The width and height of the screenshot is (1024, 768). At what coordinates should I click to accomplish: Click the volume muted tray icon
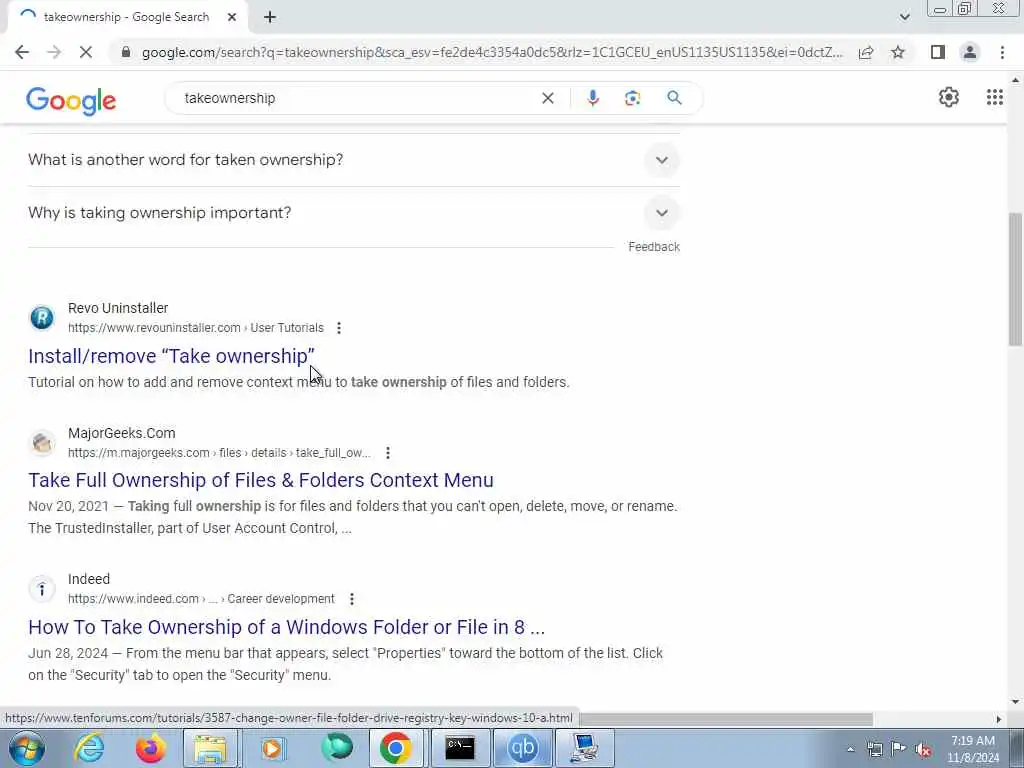[923, 749]
